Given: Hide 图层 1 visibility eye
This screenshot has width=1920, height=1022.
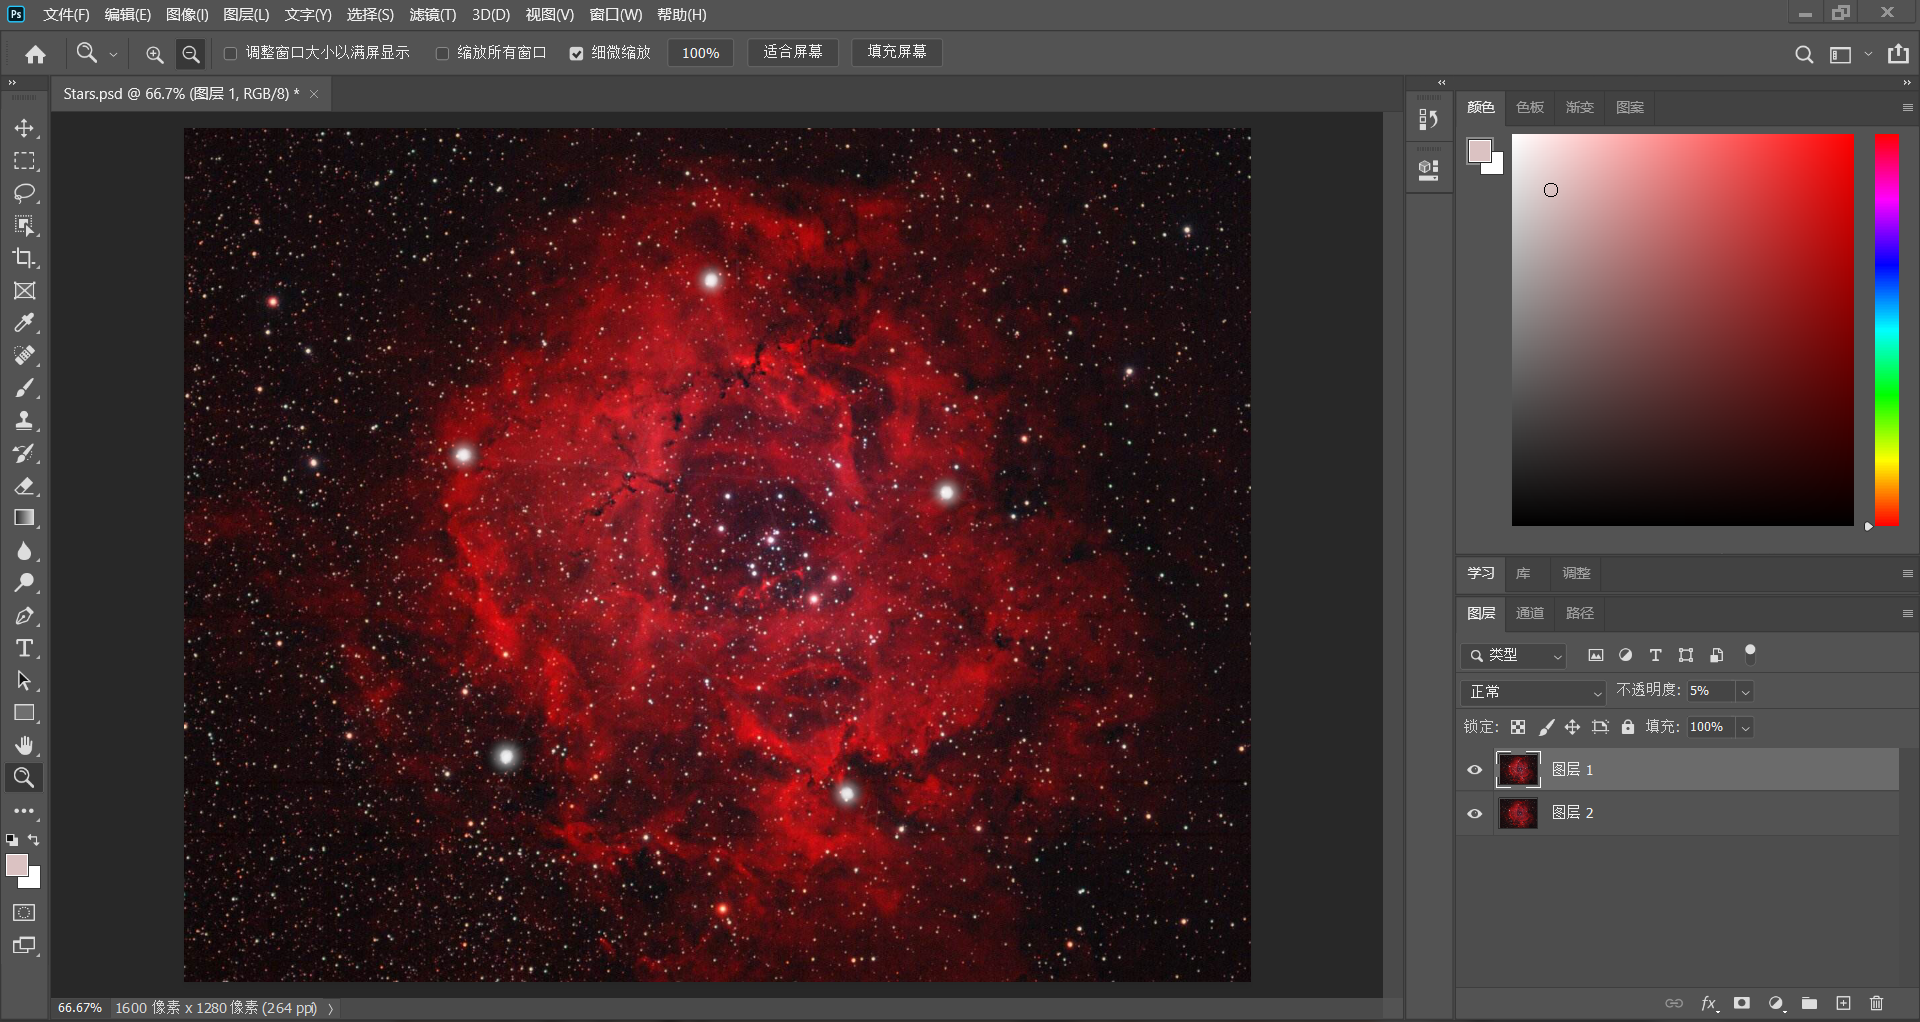Looking at the screenshot, I should point(1474,770).
